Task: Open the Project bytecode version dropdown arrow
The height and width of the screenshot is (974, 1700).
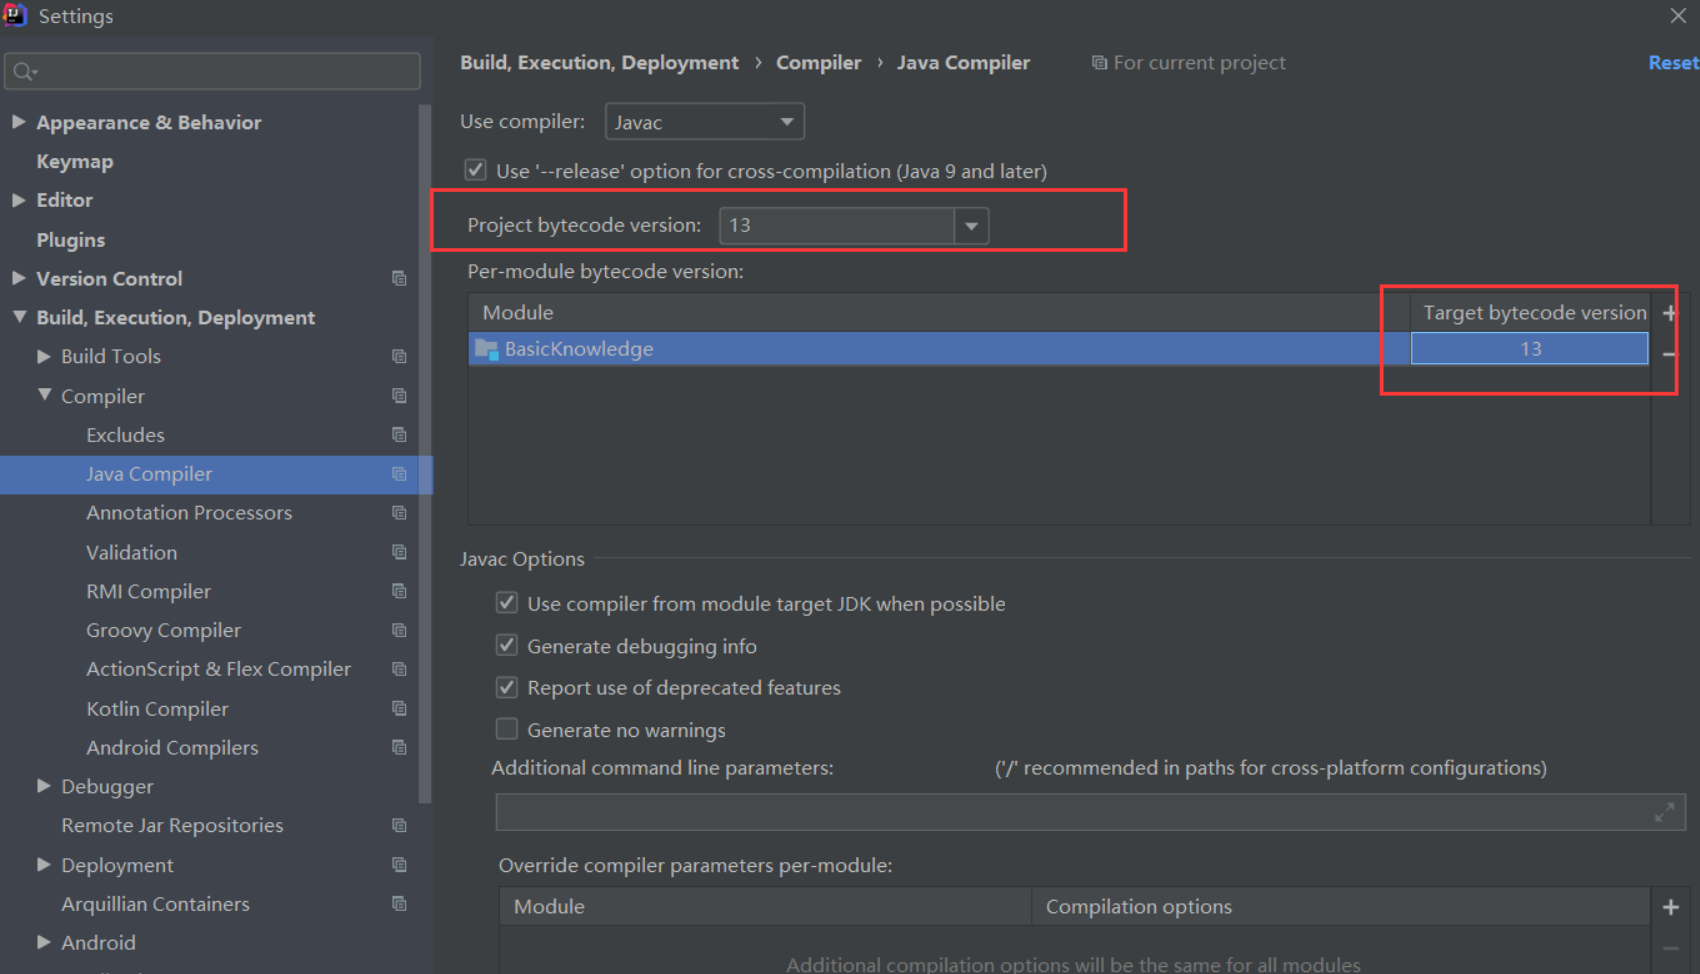Action: tap(971, 226)
